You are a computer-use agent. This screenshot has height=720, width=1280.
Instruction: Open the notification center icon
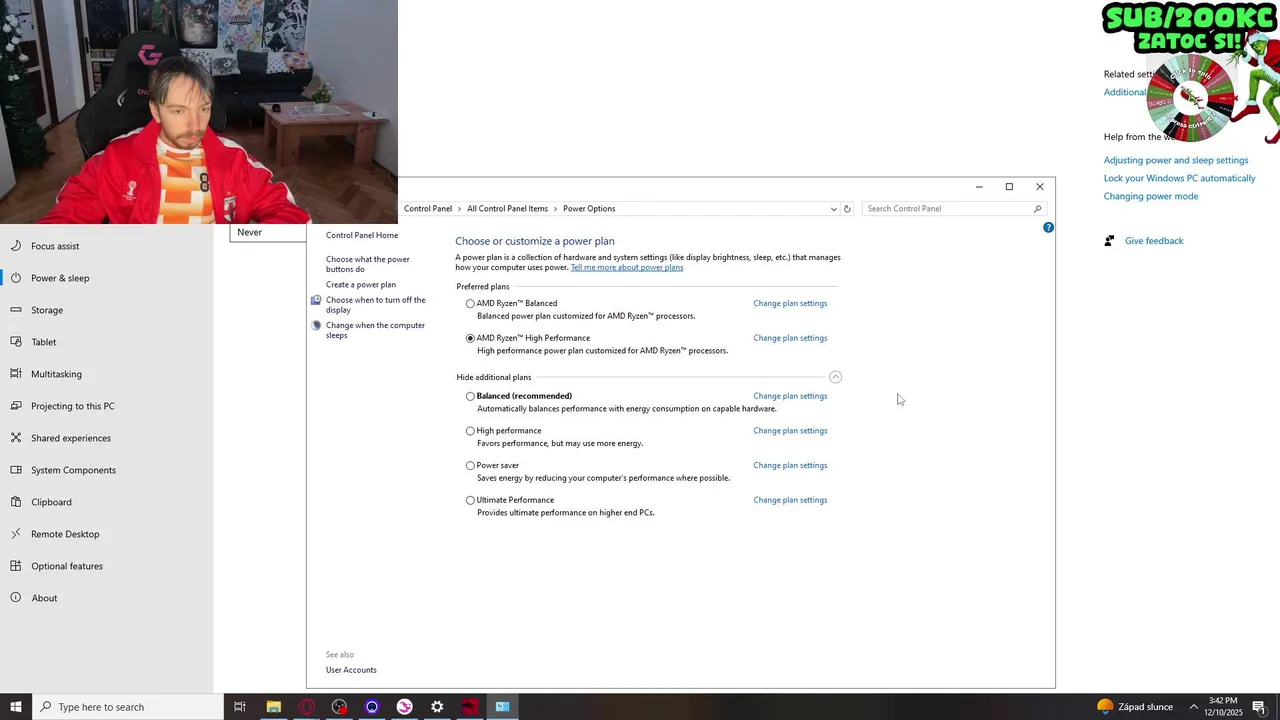[x=1259, y=707]
